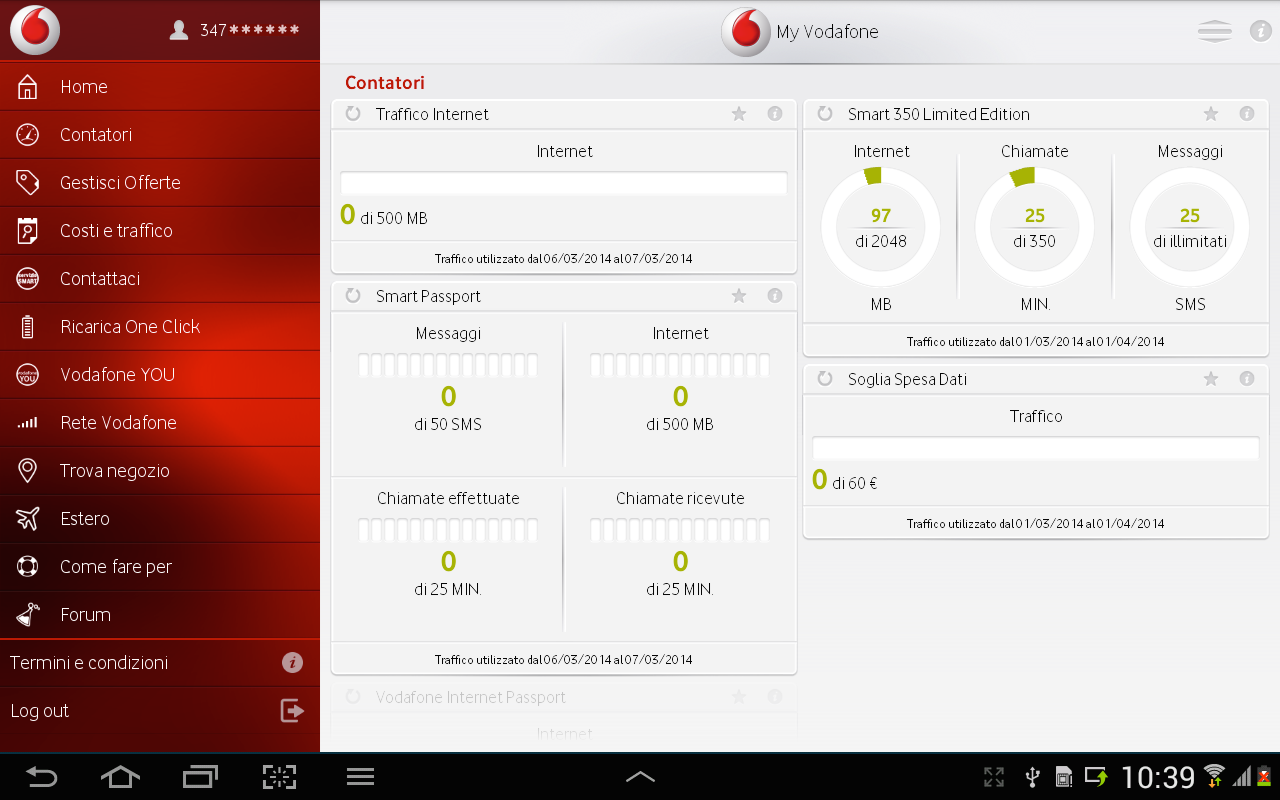Click info icon on Soglia Spesa Dati
Viewport: 1280px width, 800px height.
[1247, 379]
